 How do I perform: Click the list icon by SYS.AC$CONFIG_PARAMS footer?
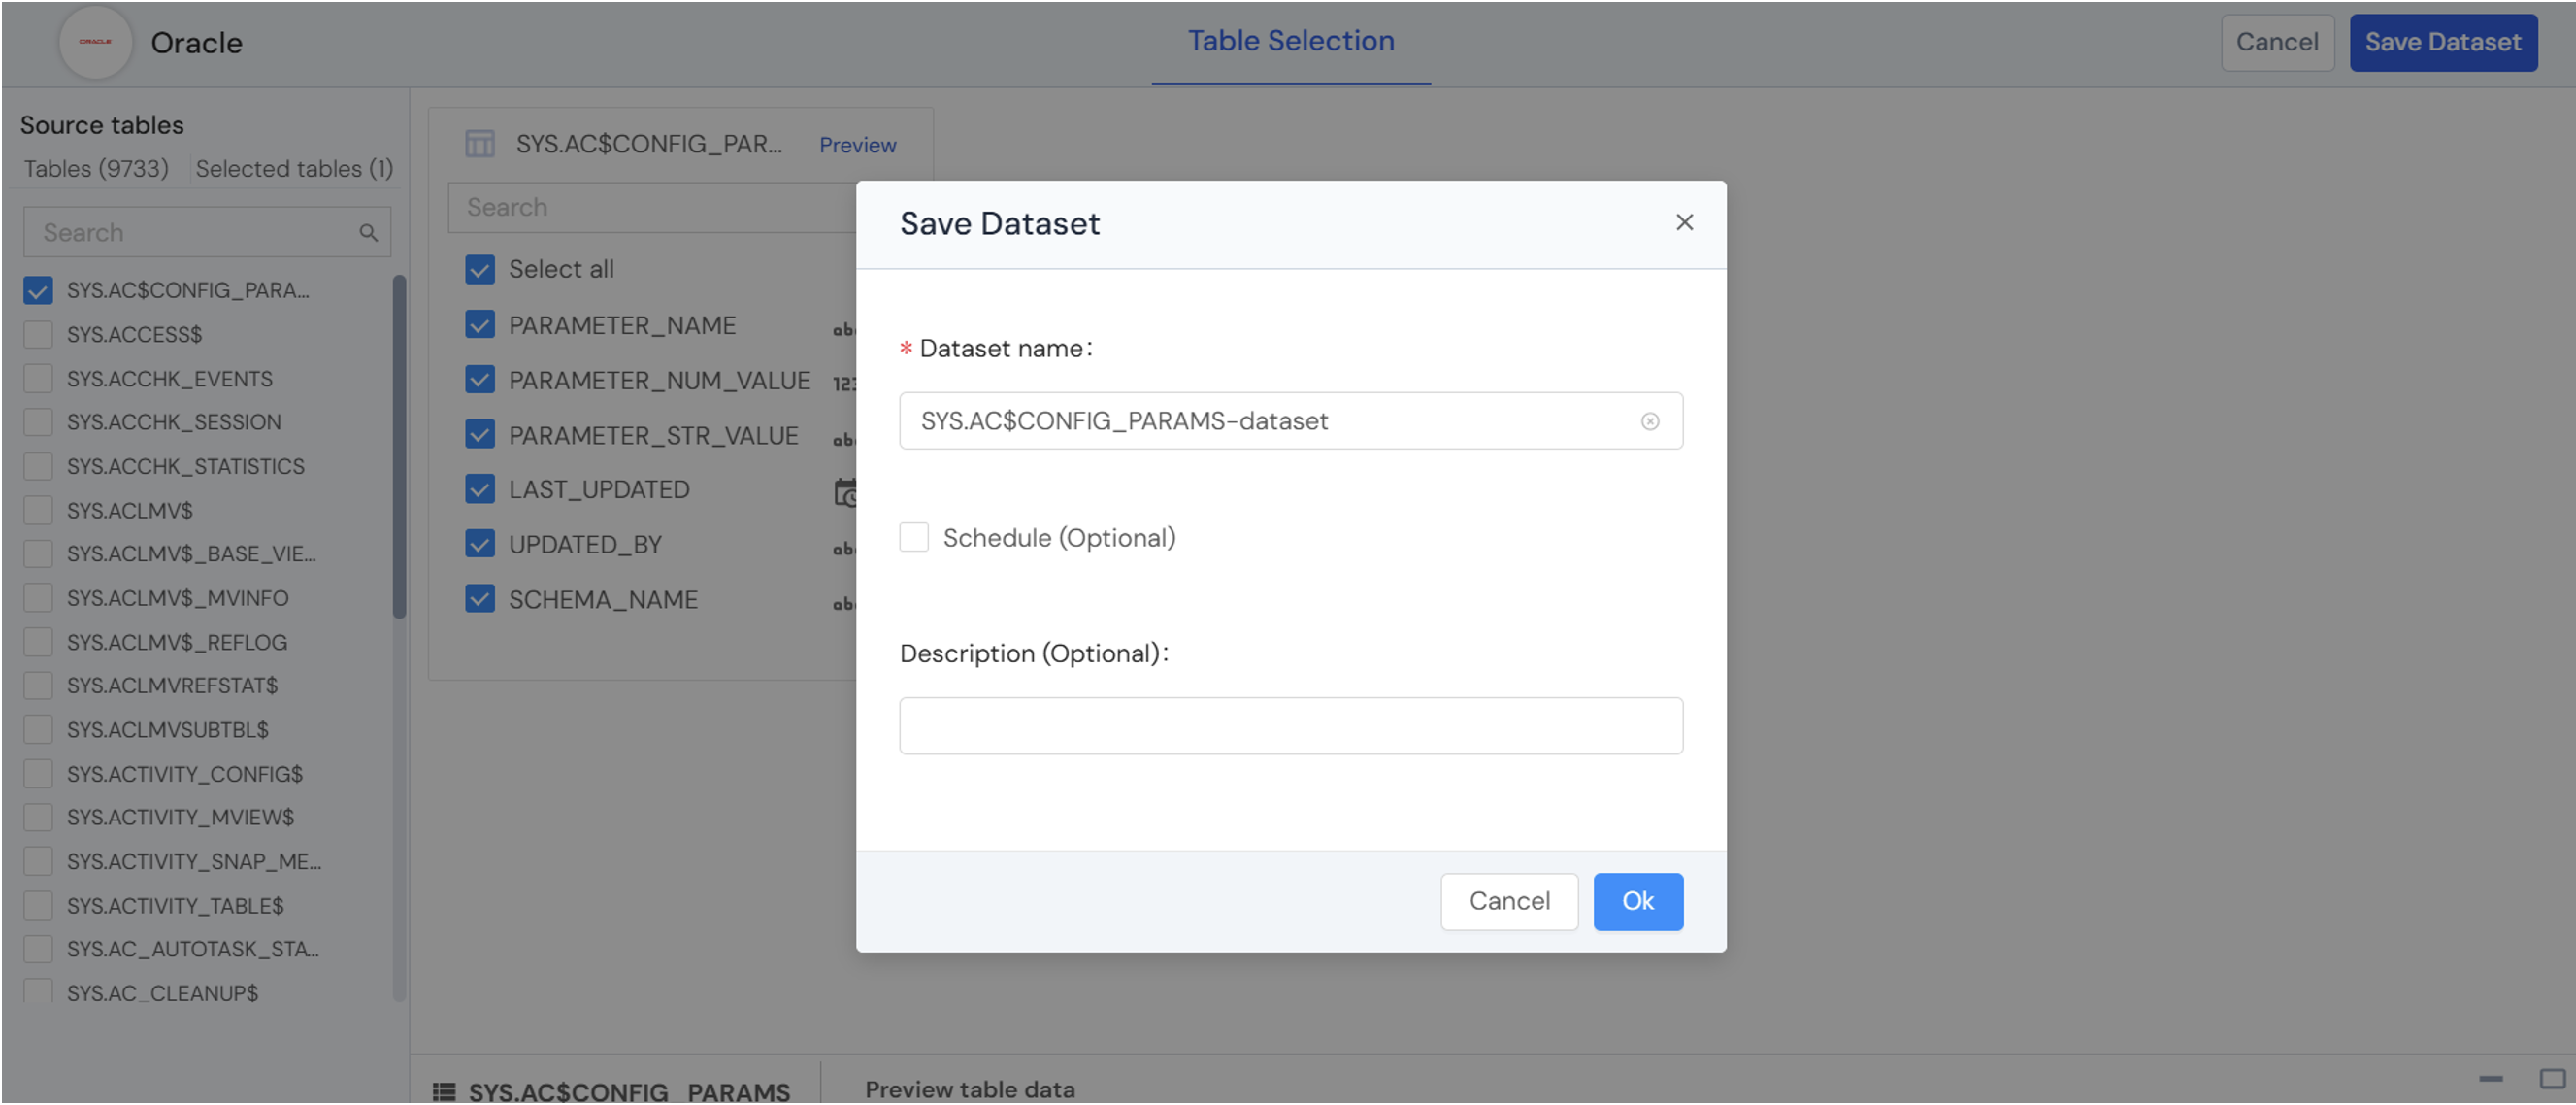point(444,1091)
